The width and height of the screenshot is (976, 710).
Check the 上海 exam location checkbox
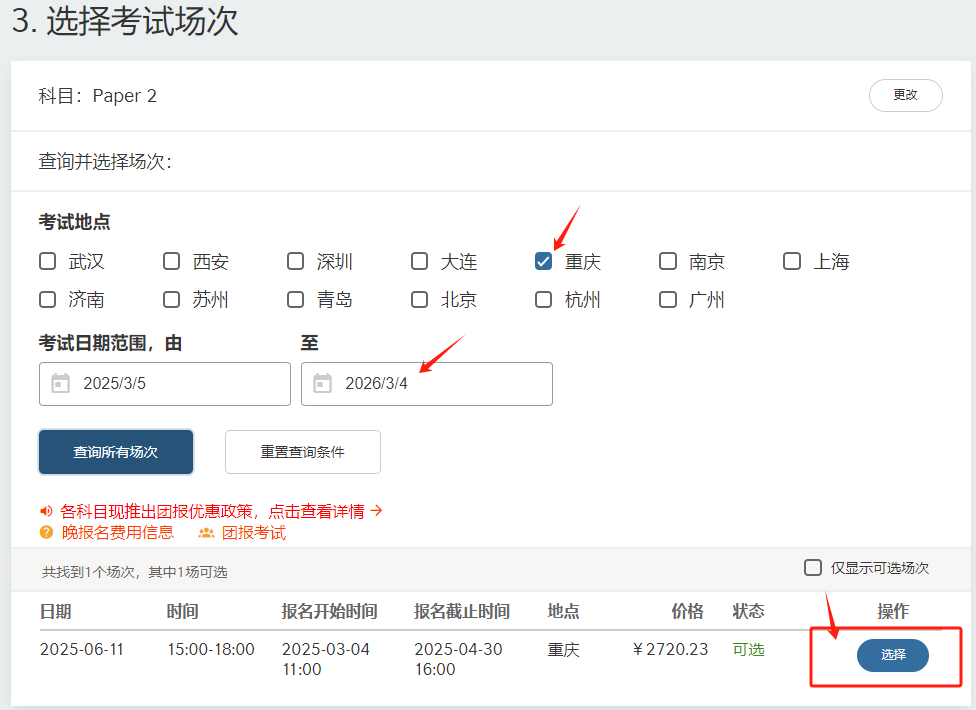(791, 261)
